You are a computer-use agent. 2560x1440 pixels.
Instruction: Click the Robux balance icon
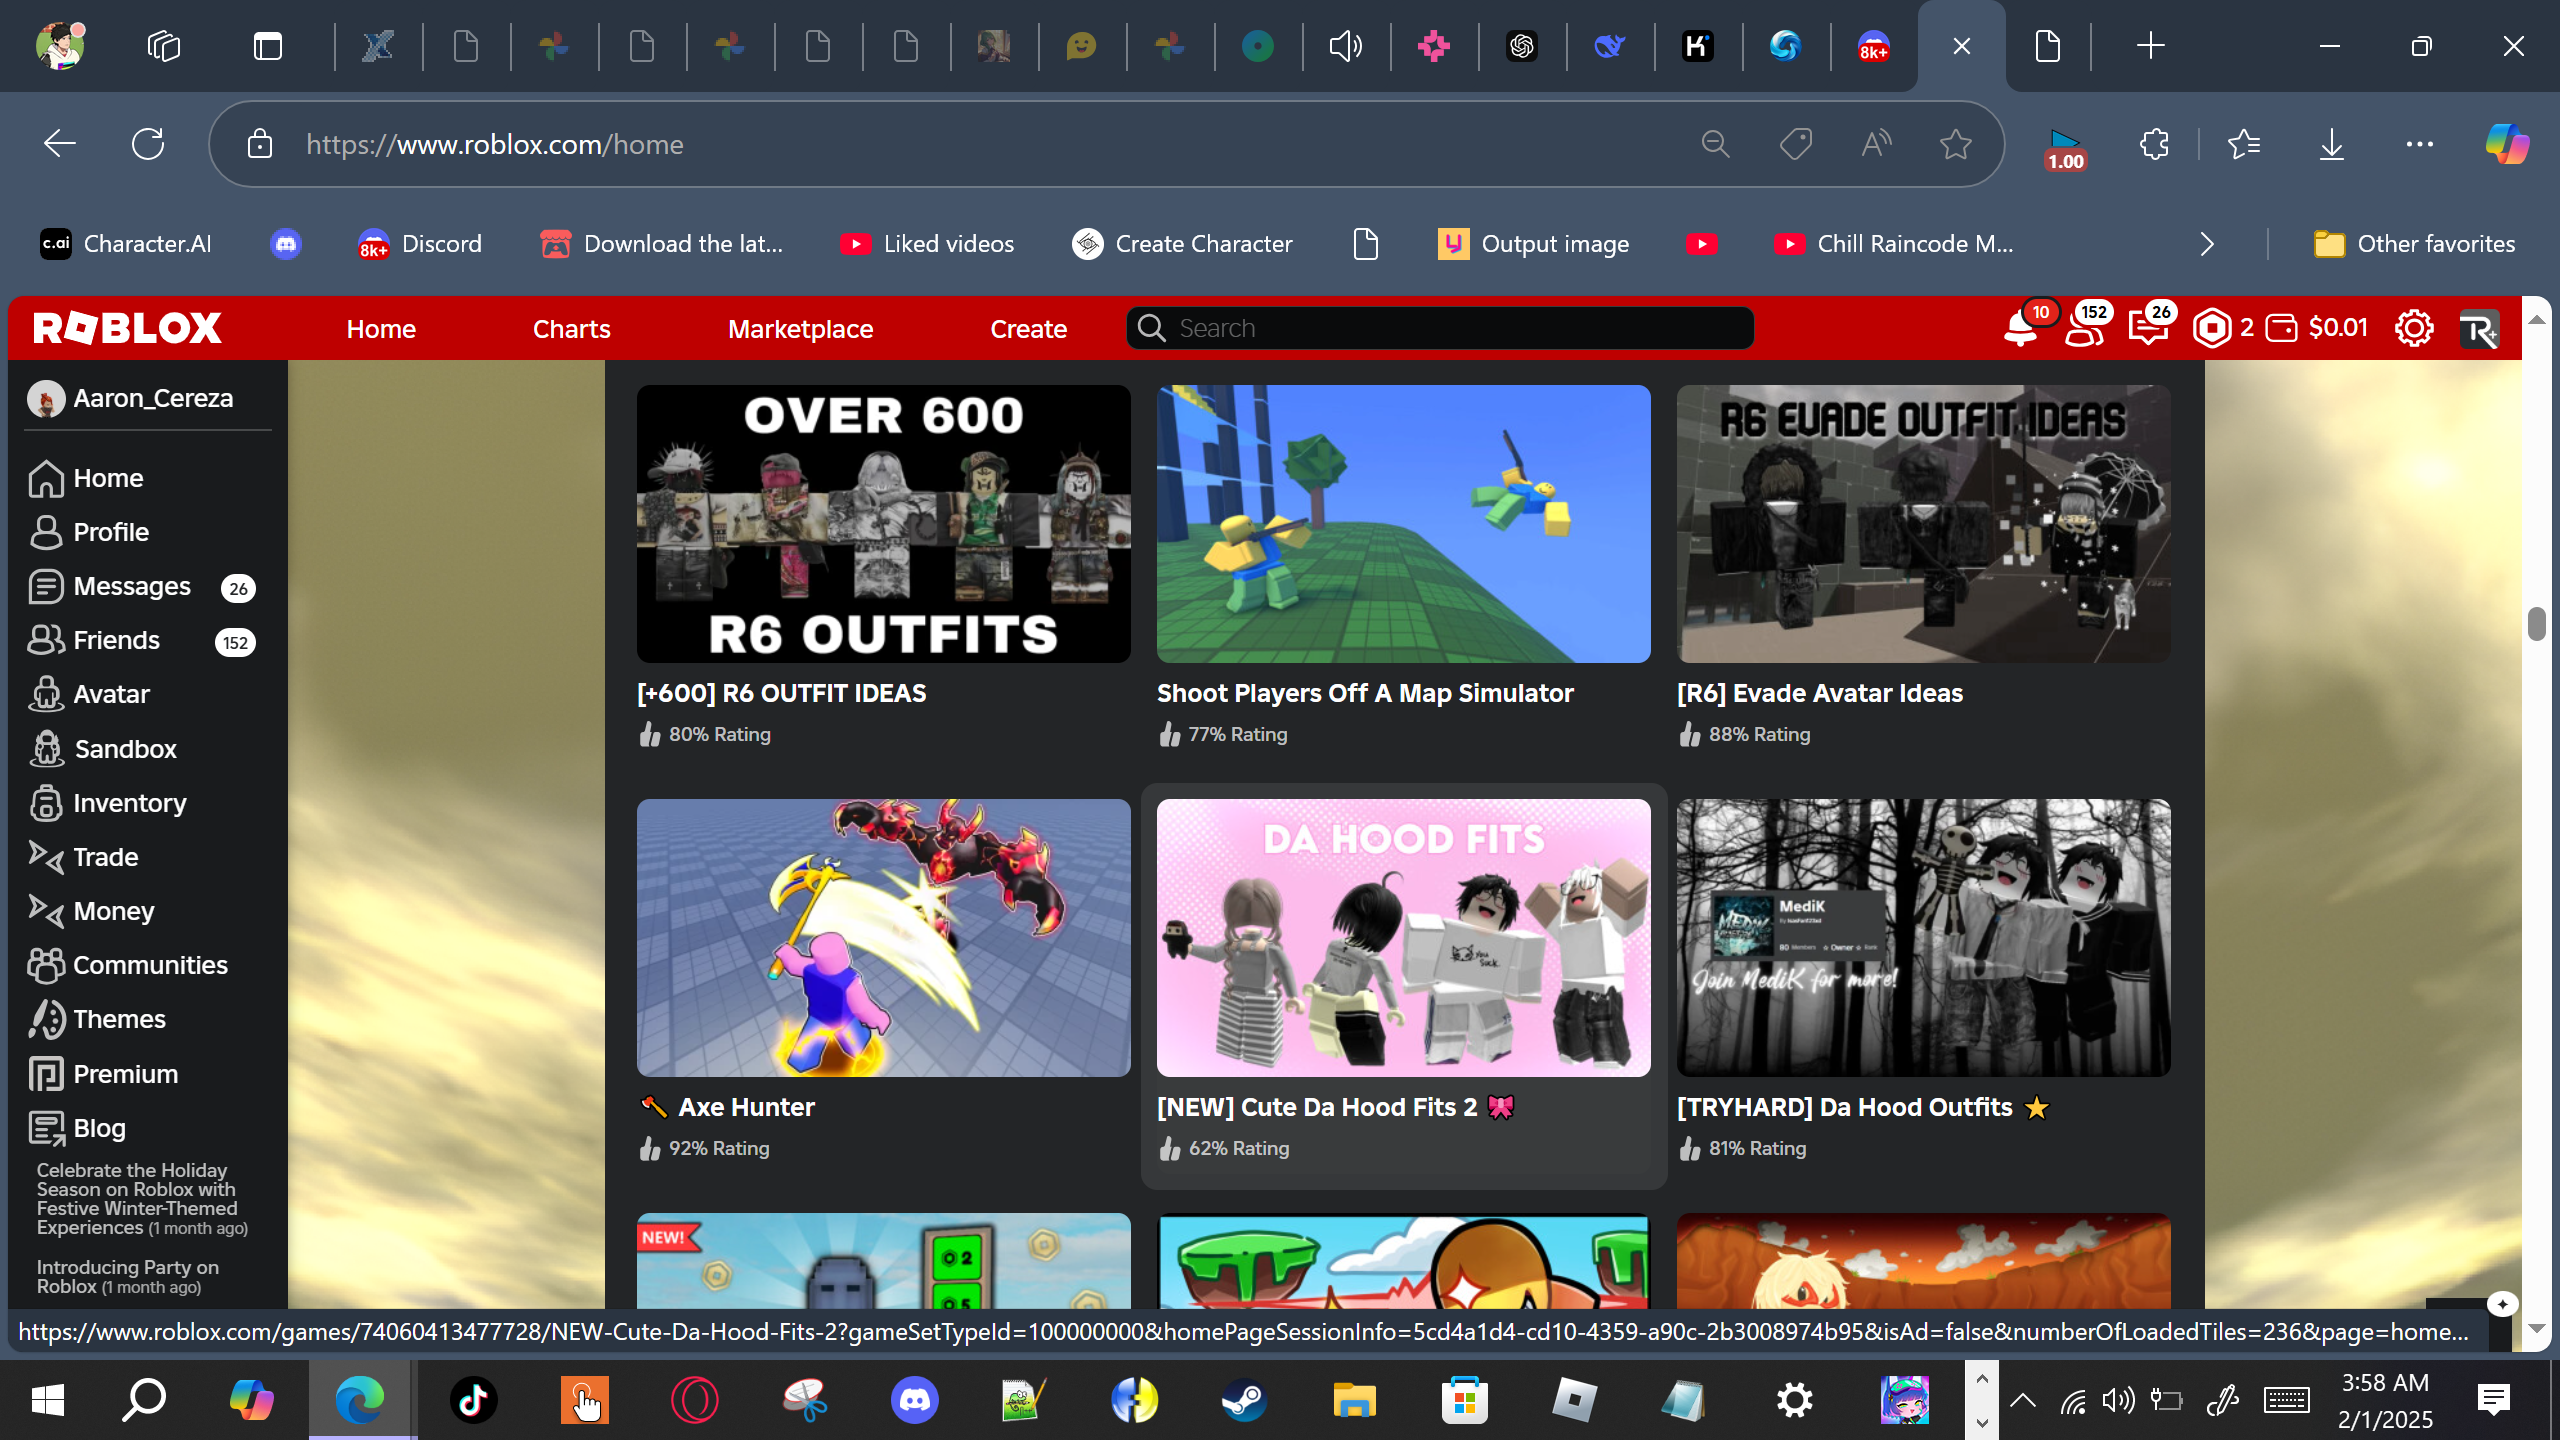tap(2212, 328)
